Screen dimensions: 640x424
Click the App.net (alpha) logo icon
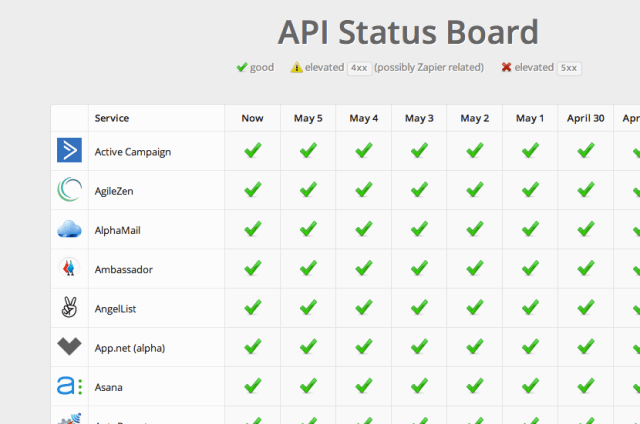click(69, 347)
